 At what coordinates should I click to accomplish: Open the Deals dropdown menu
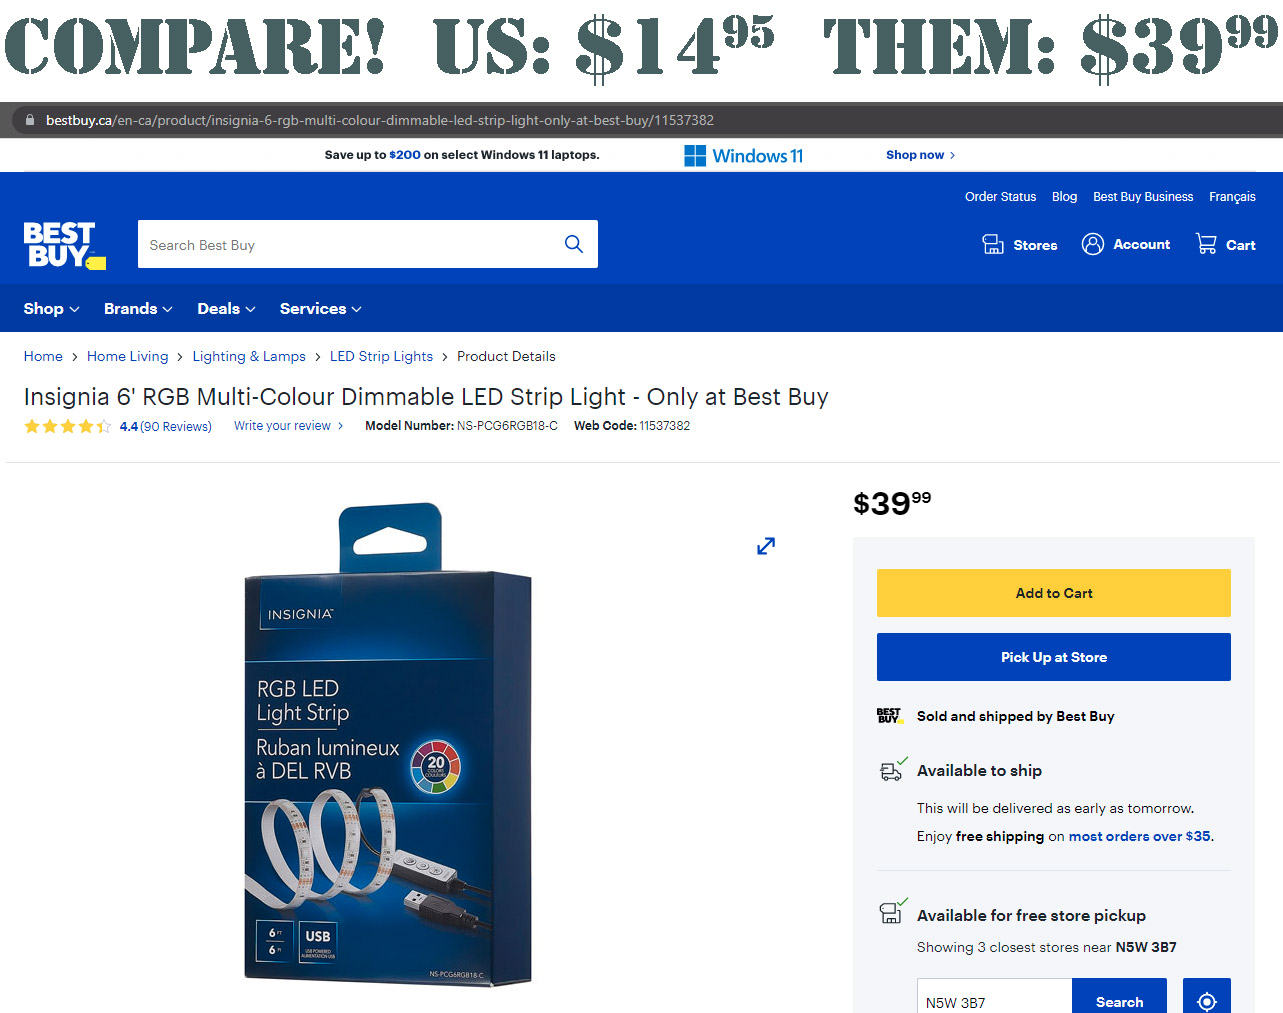226,309
